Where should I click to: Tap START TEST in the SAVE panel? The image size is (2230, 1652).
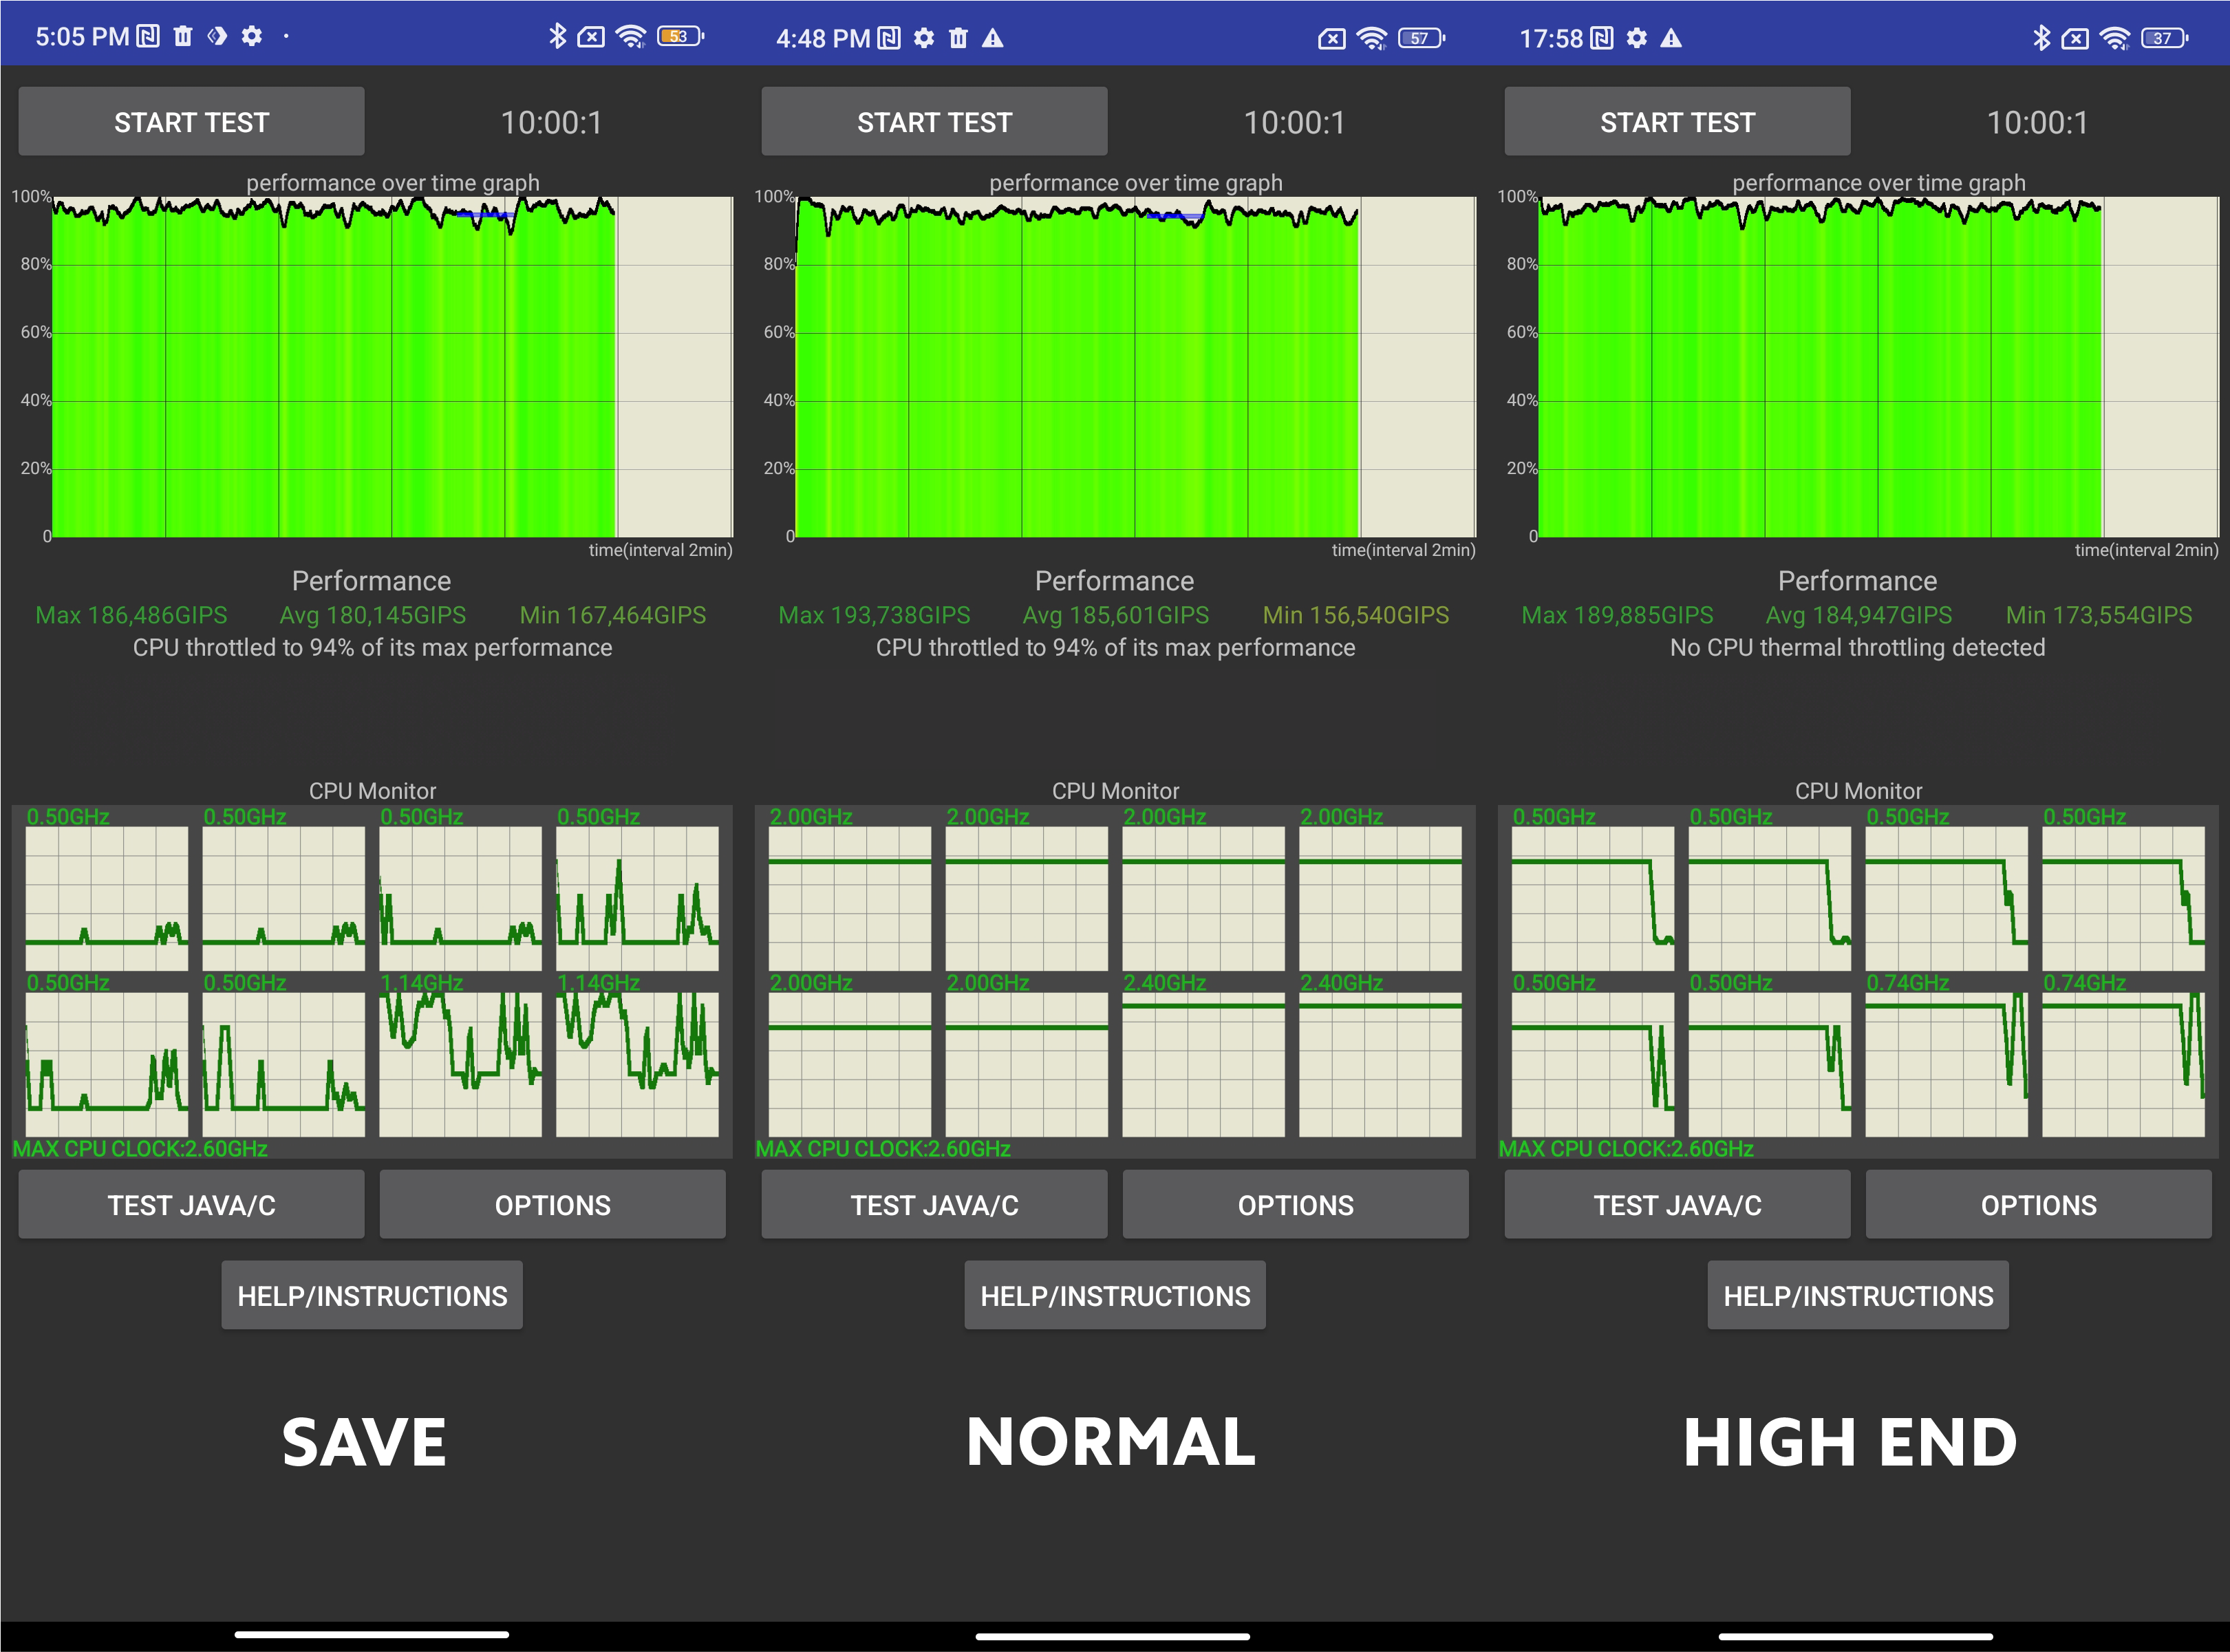point(191,122)
